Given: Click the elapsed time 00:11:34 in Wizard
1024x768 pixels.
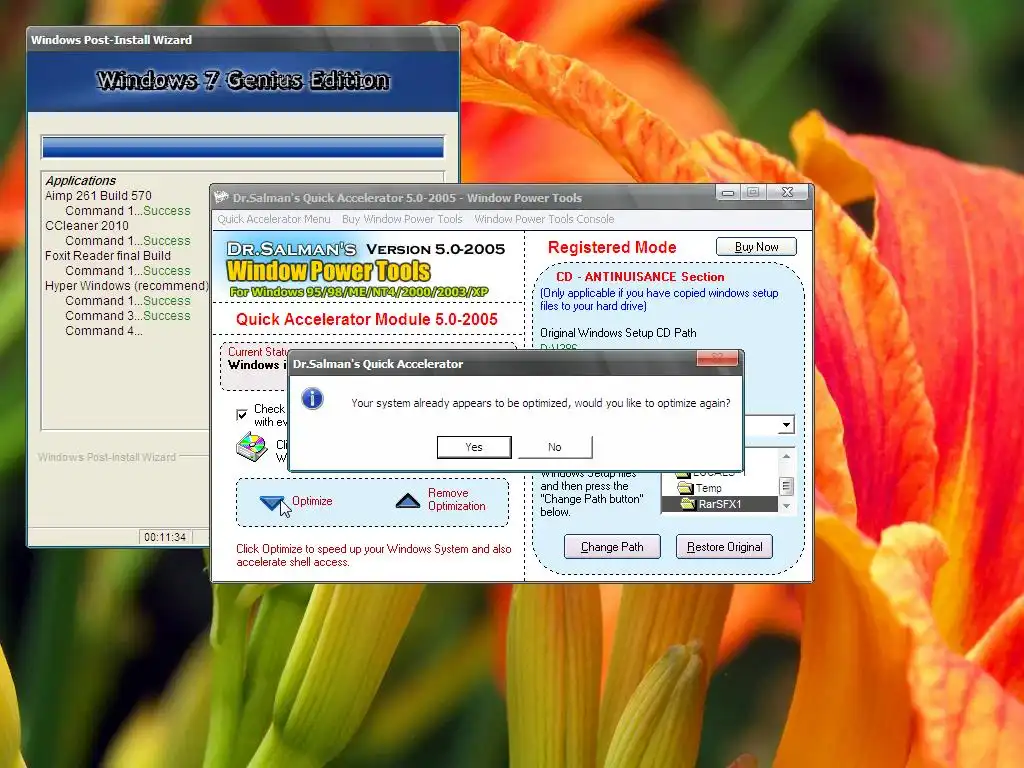Looking at the screenshot, I should coord(165,537).
